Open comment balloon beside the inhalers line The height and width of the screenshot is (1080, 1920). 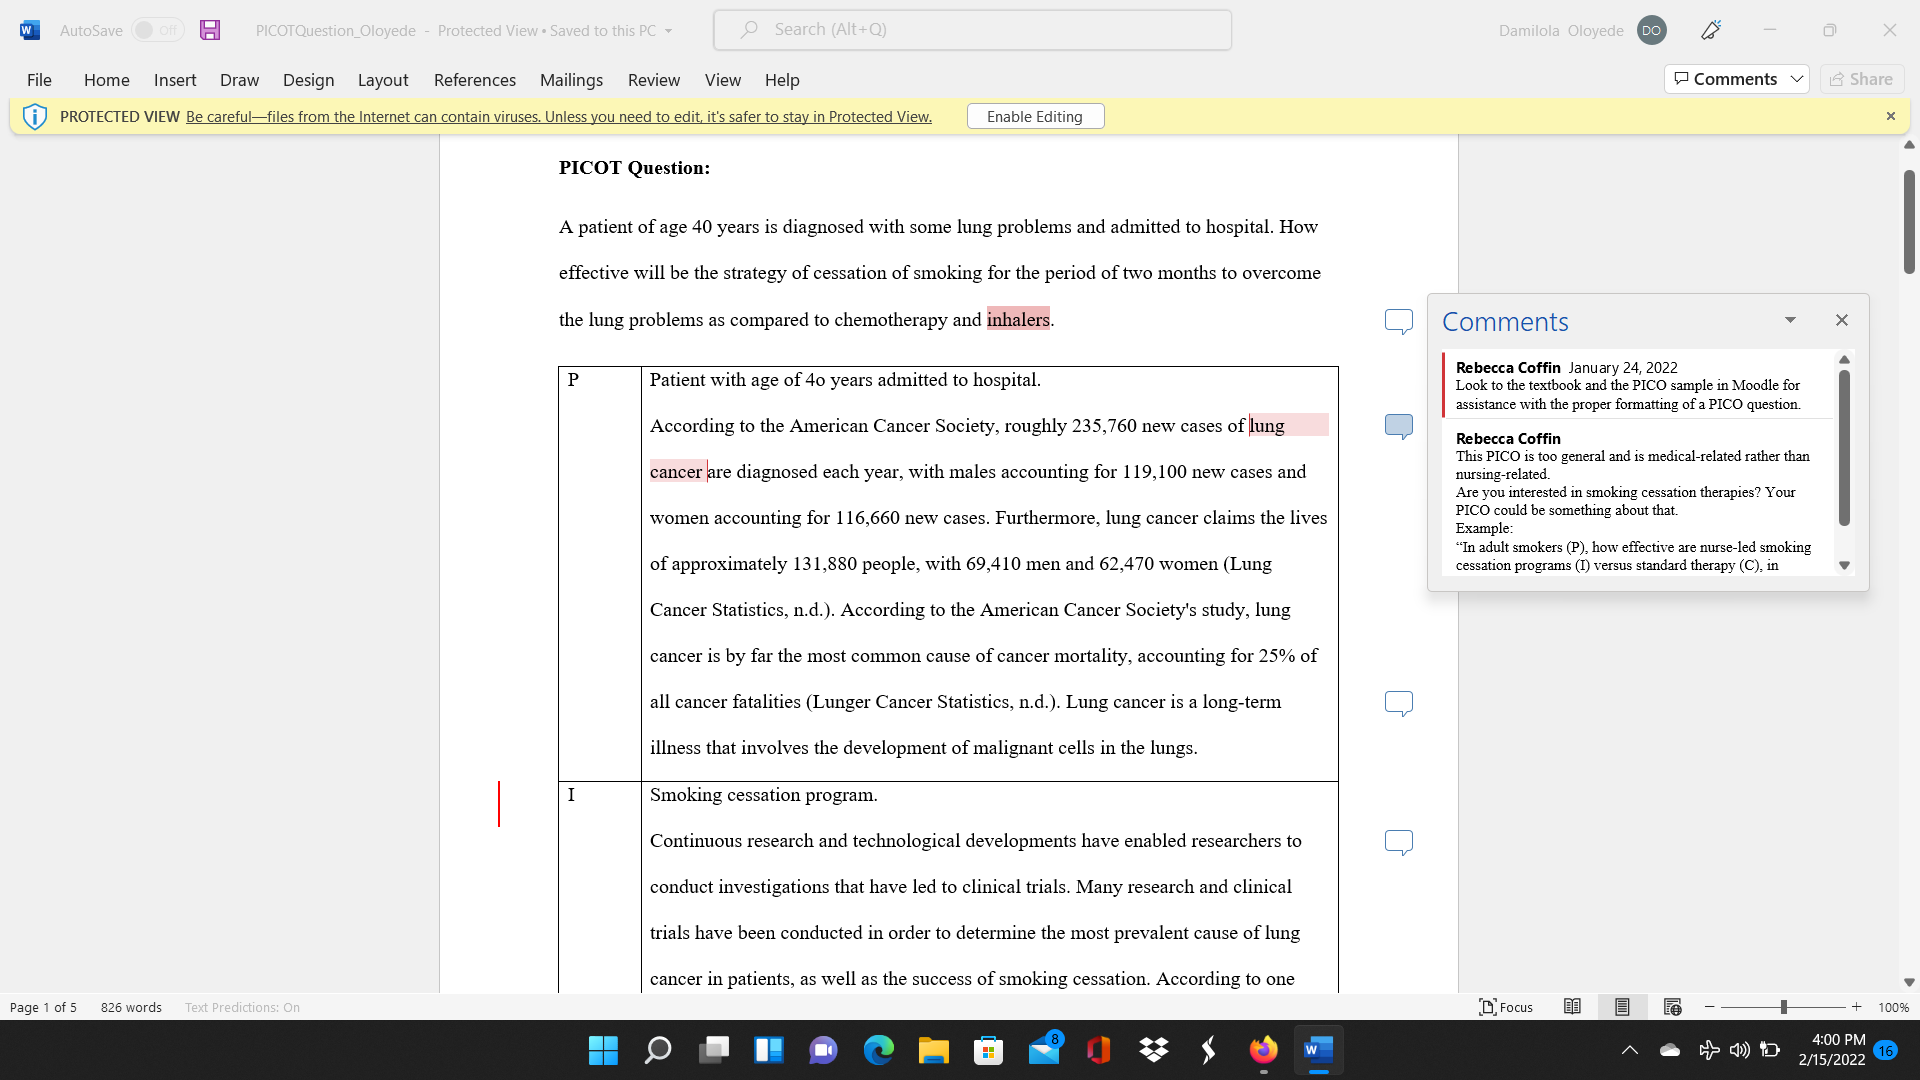tap(1399, 321)
